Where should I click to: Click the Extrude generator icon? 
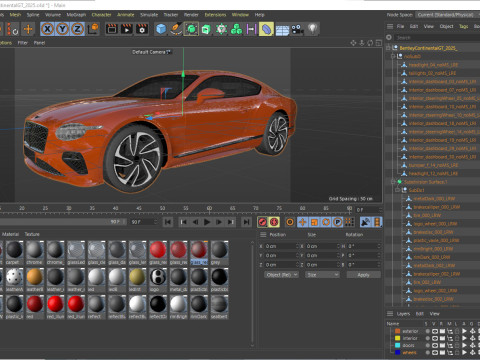tap(206, 29)
